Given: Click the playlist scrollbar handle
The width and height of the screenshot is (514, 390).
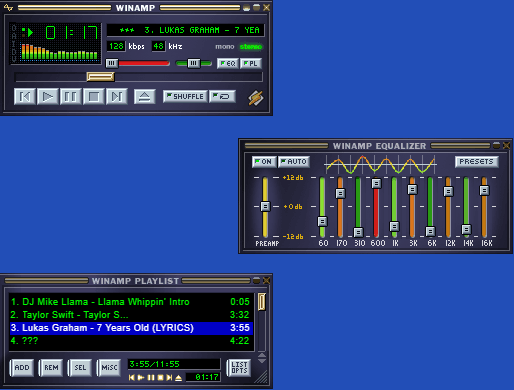Looking at the screenshot, I should (x=262, y=302).
